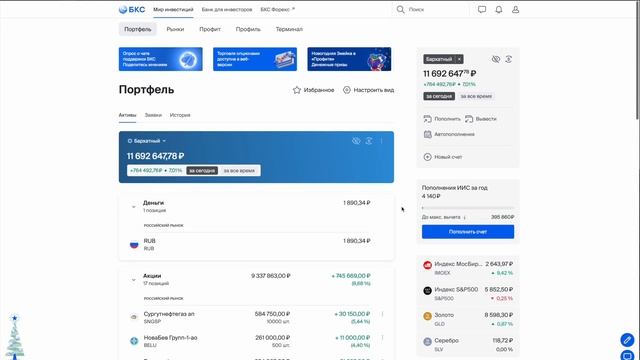Open three-dot menu for НоваБев Групп row
Image resolution: width=640 pixels, height=360 pixels.
382,338
